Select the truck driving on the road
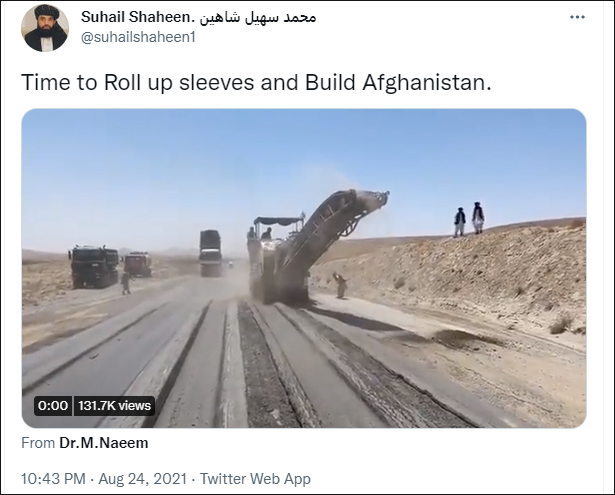Viewport: 615px width, 495px height. [x=210, y=253]
